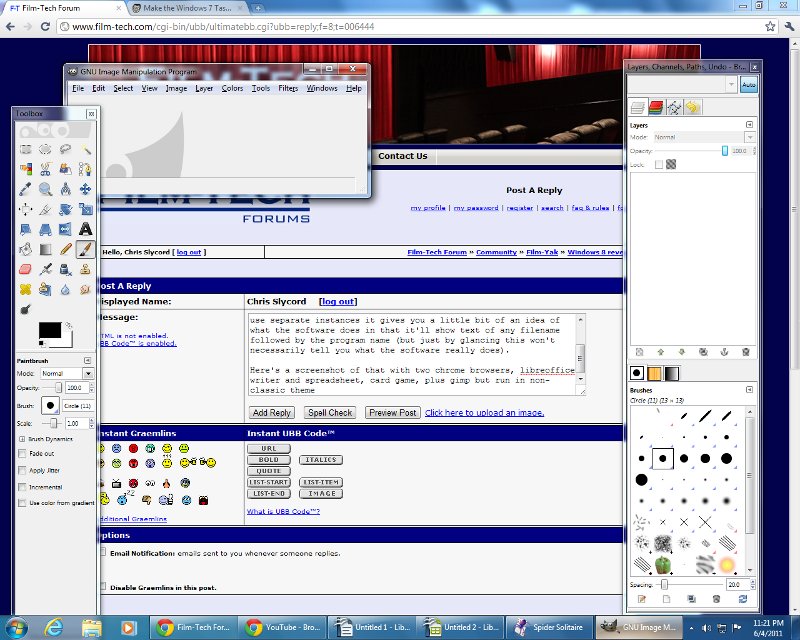Open the Paintbrush options menu arrow

(x=87, y=360)
